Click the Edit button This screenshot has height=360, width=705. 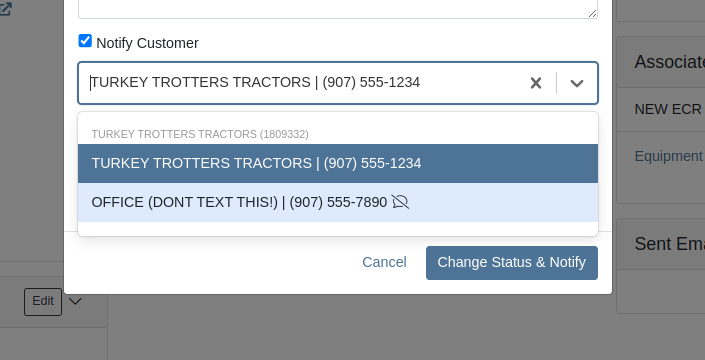pos(43,302)
